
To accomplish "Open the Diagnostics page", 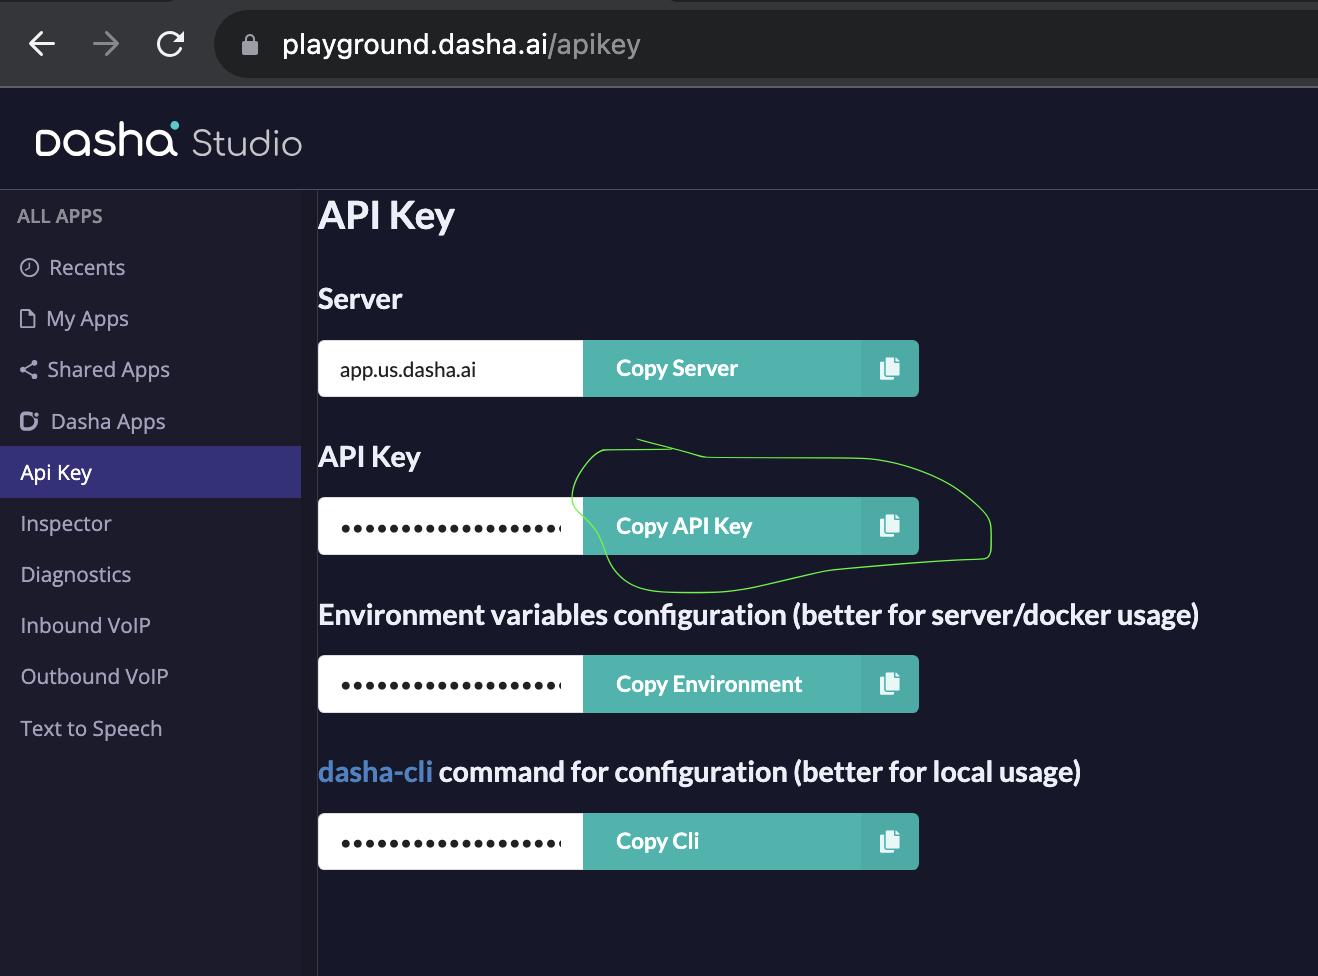I will [76, 575].
